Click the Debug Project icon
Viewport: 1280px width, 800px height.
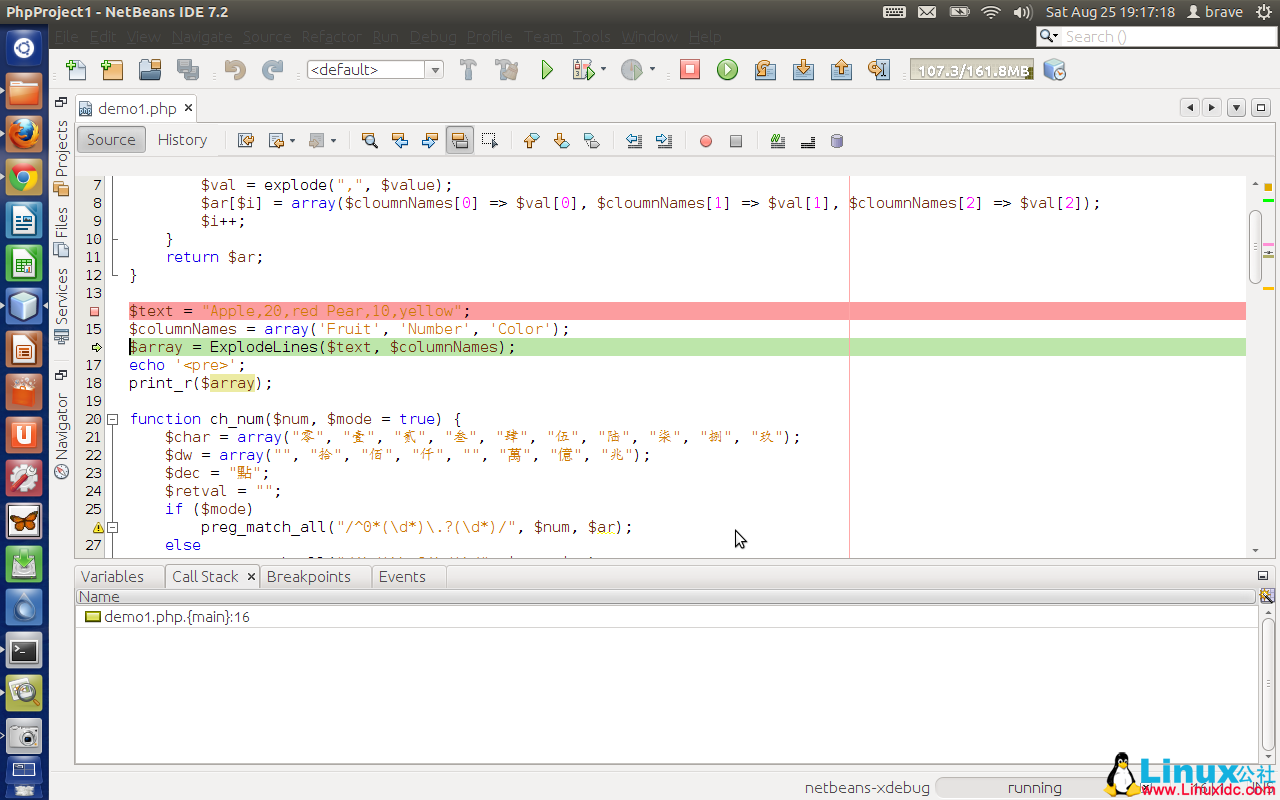583,70
